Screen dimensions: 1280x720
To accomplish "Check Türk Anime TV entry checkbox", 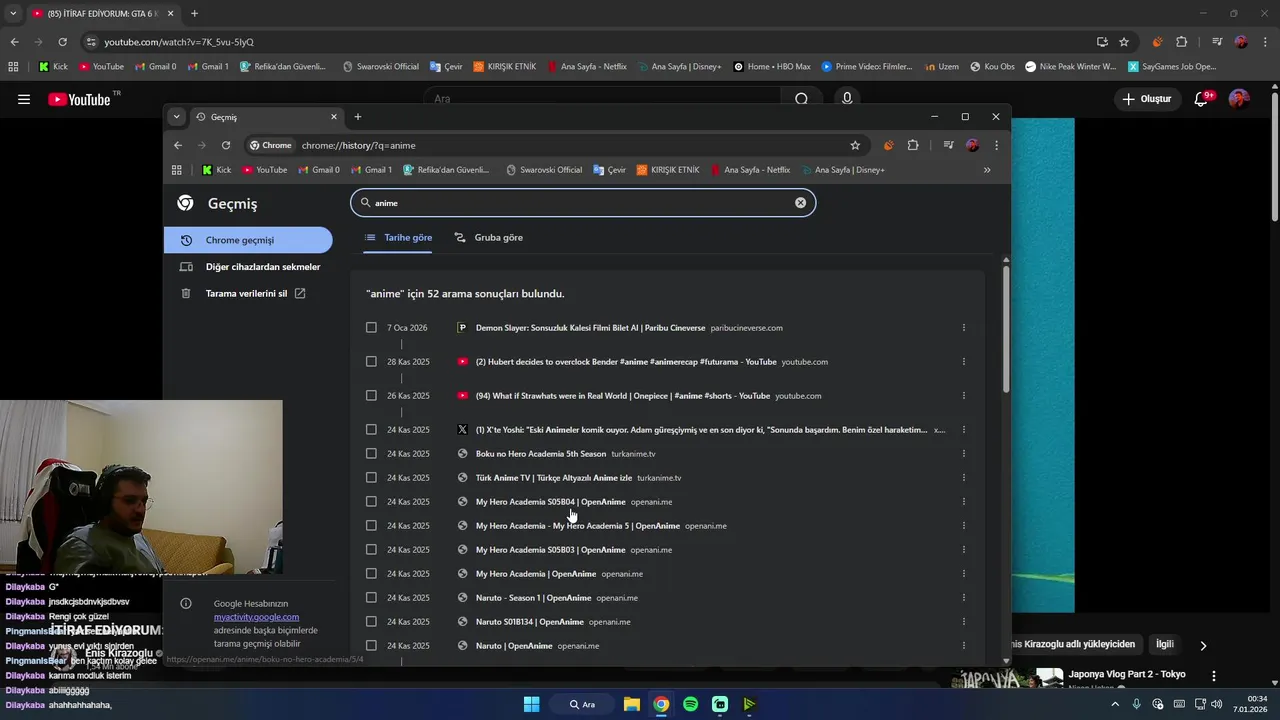I will click(x=371, y=478).
